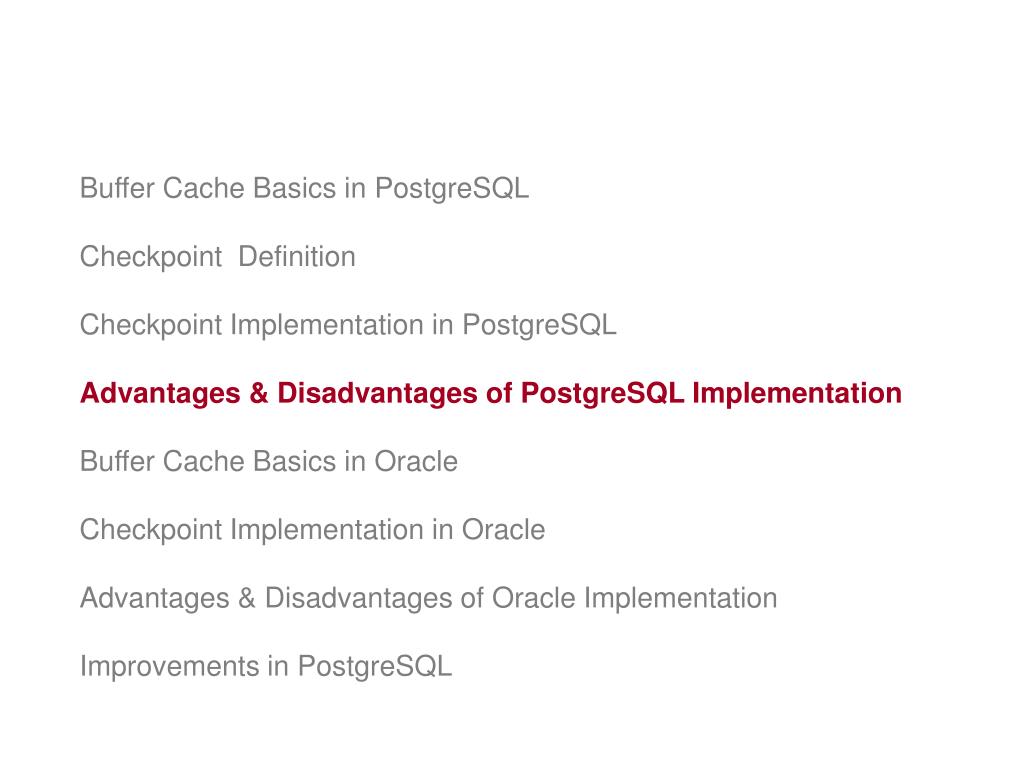This screenshot has width=1024, height=768.
Task: Open 'Checkpoint Implementation in PostgreSQL' topic
Action: [348, 325]
